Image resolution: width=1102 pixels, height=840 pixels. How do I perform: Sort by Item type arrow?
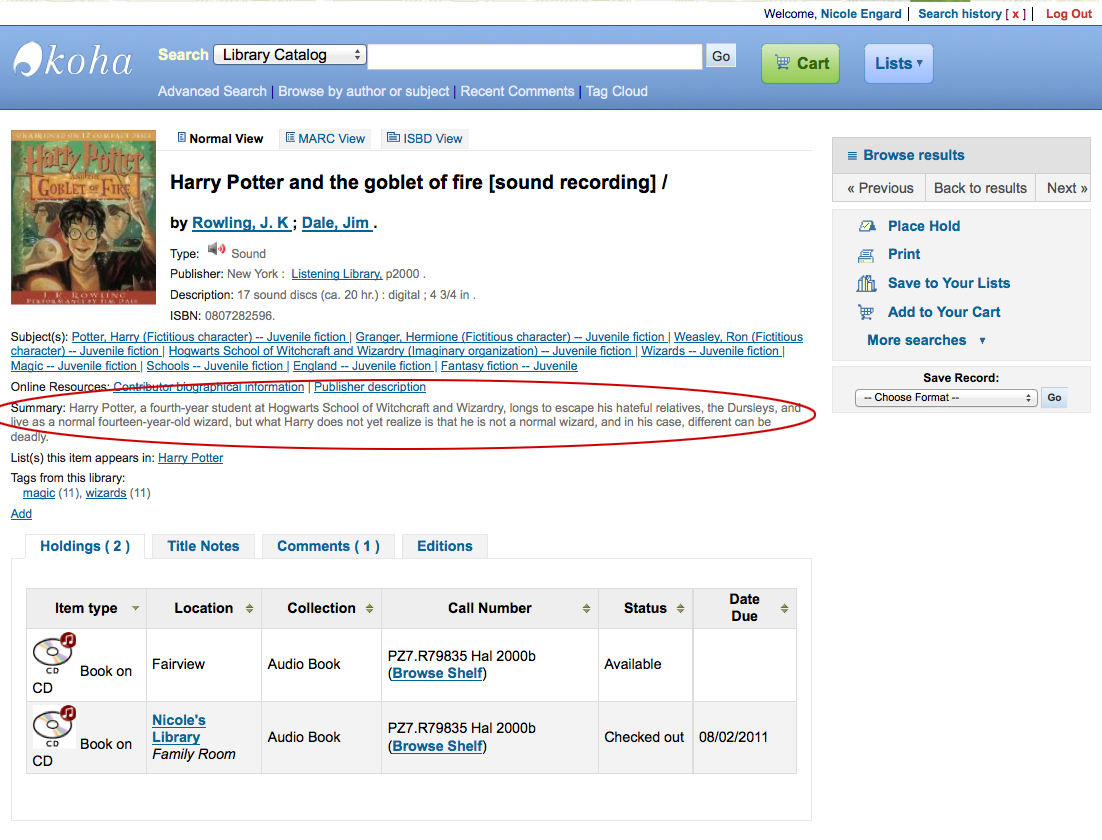coord(135,608)
